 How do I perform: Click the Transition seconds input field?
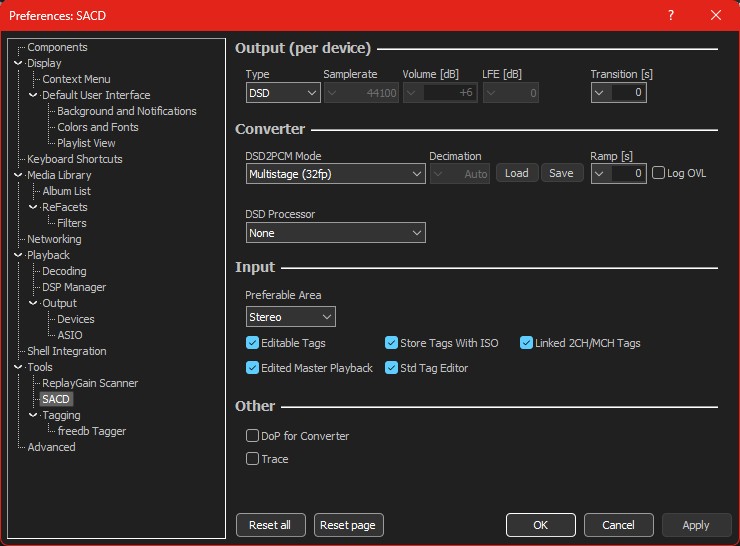click(628, 93)
